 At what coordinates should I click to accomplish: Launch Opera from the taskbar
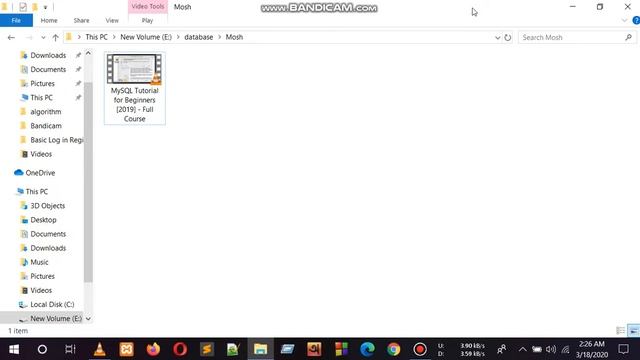(x=180, y=349)
